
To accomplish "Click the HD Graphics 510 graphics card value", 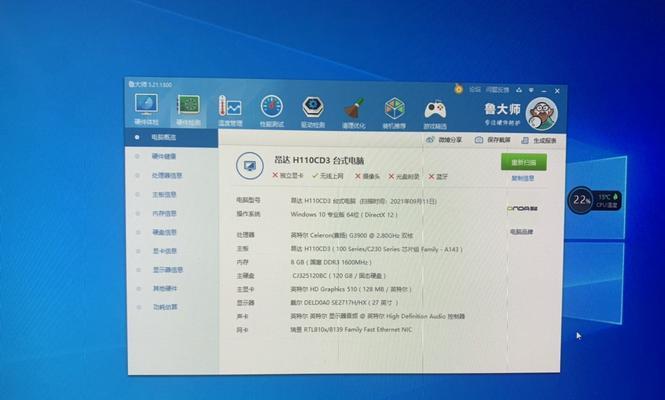I will 351,290.
